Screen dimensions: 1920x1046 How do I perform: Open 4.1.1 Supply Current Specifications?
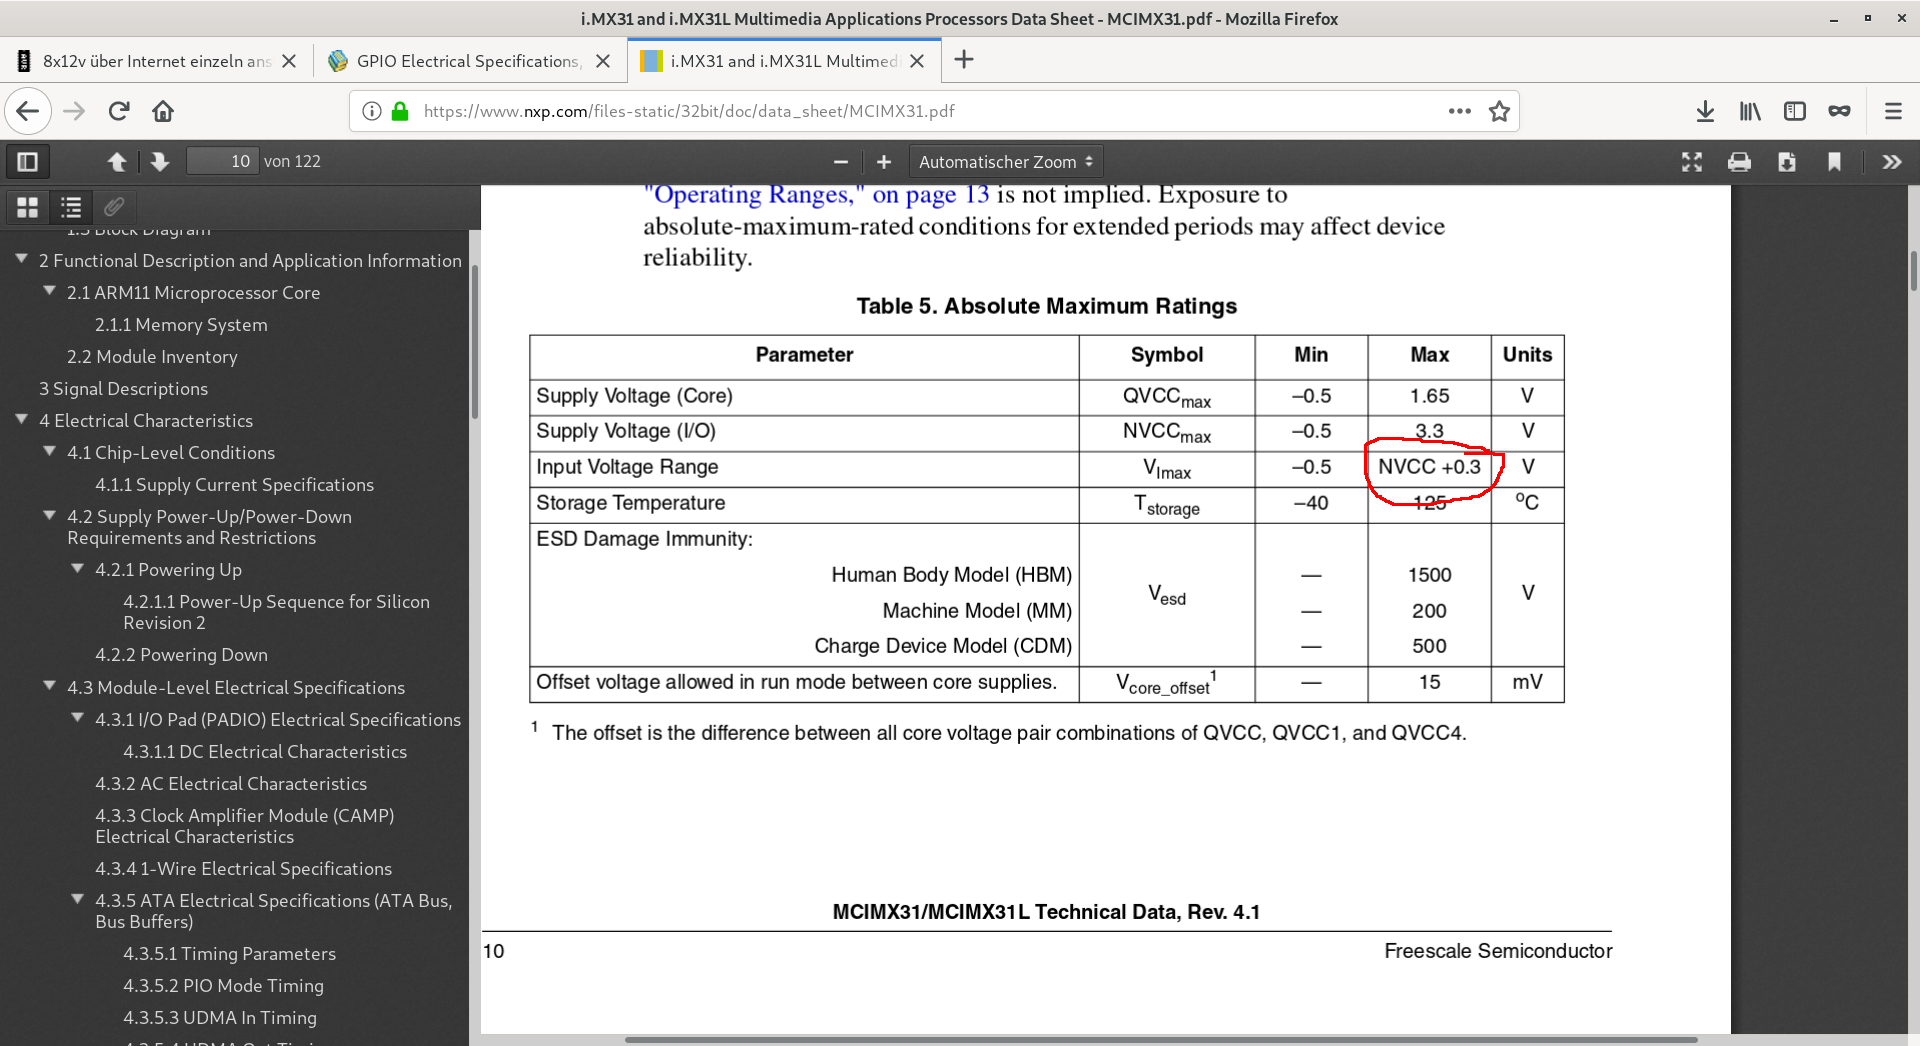[x=234, y=485]
